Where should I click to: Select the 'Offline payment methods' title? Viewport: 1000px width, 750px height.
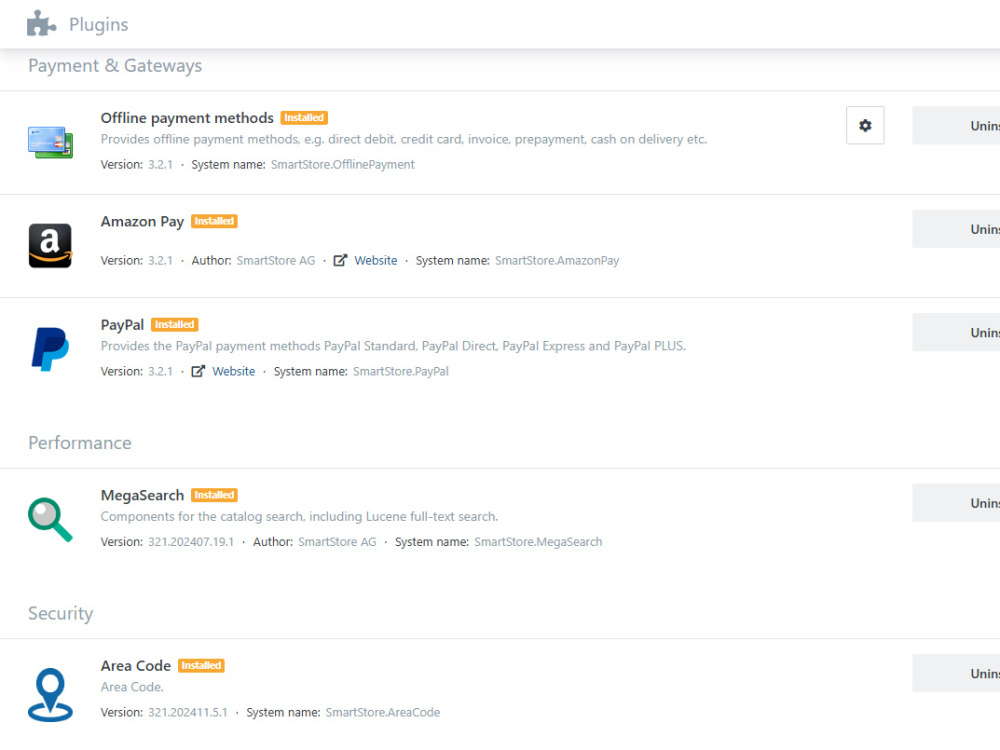pyautogui.click(x=187, y=118)
